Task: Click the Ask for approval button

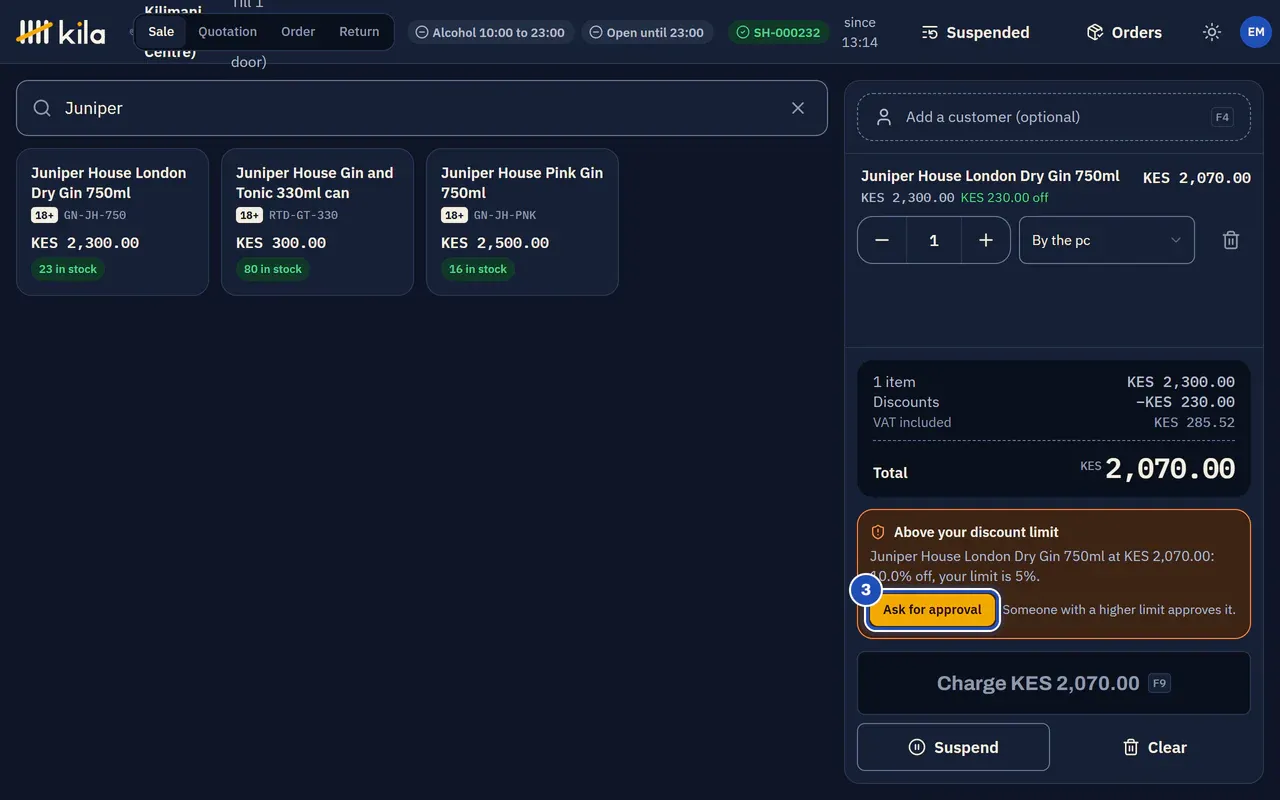Action: pos(932,610)
